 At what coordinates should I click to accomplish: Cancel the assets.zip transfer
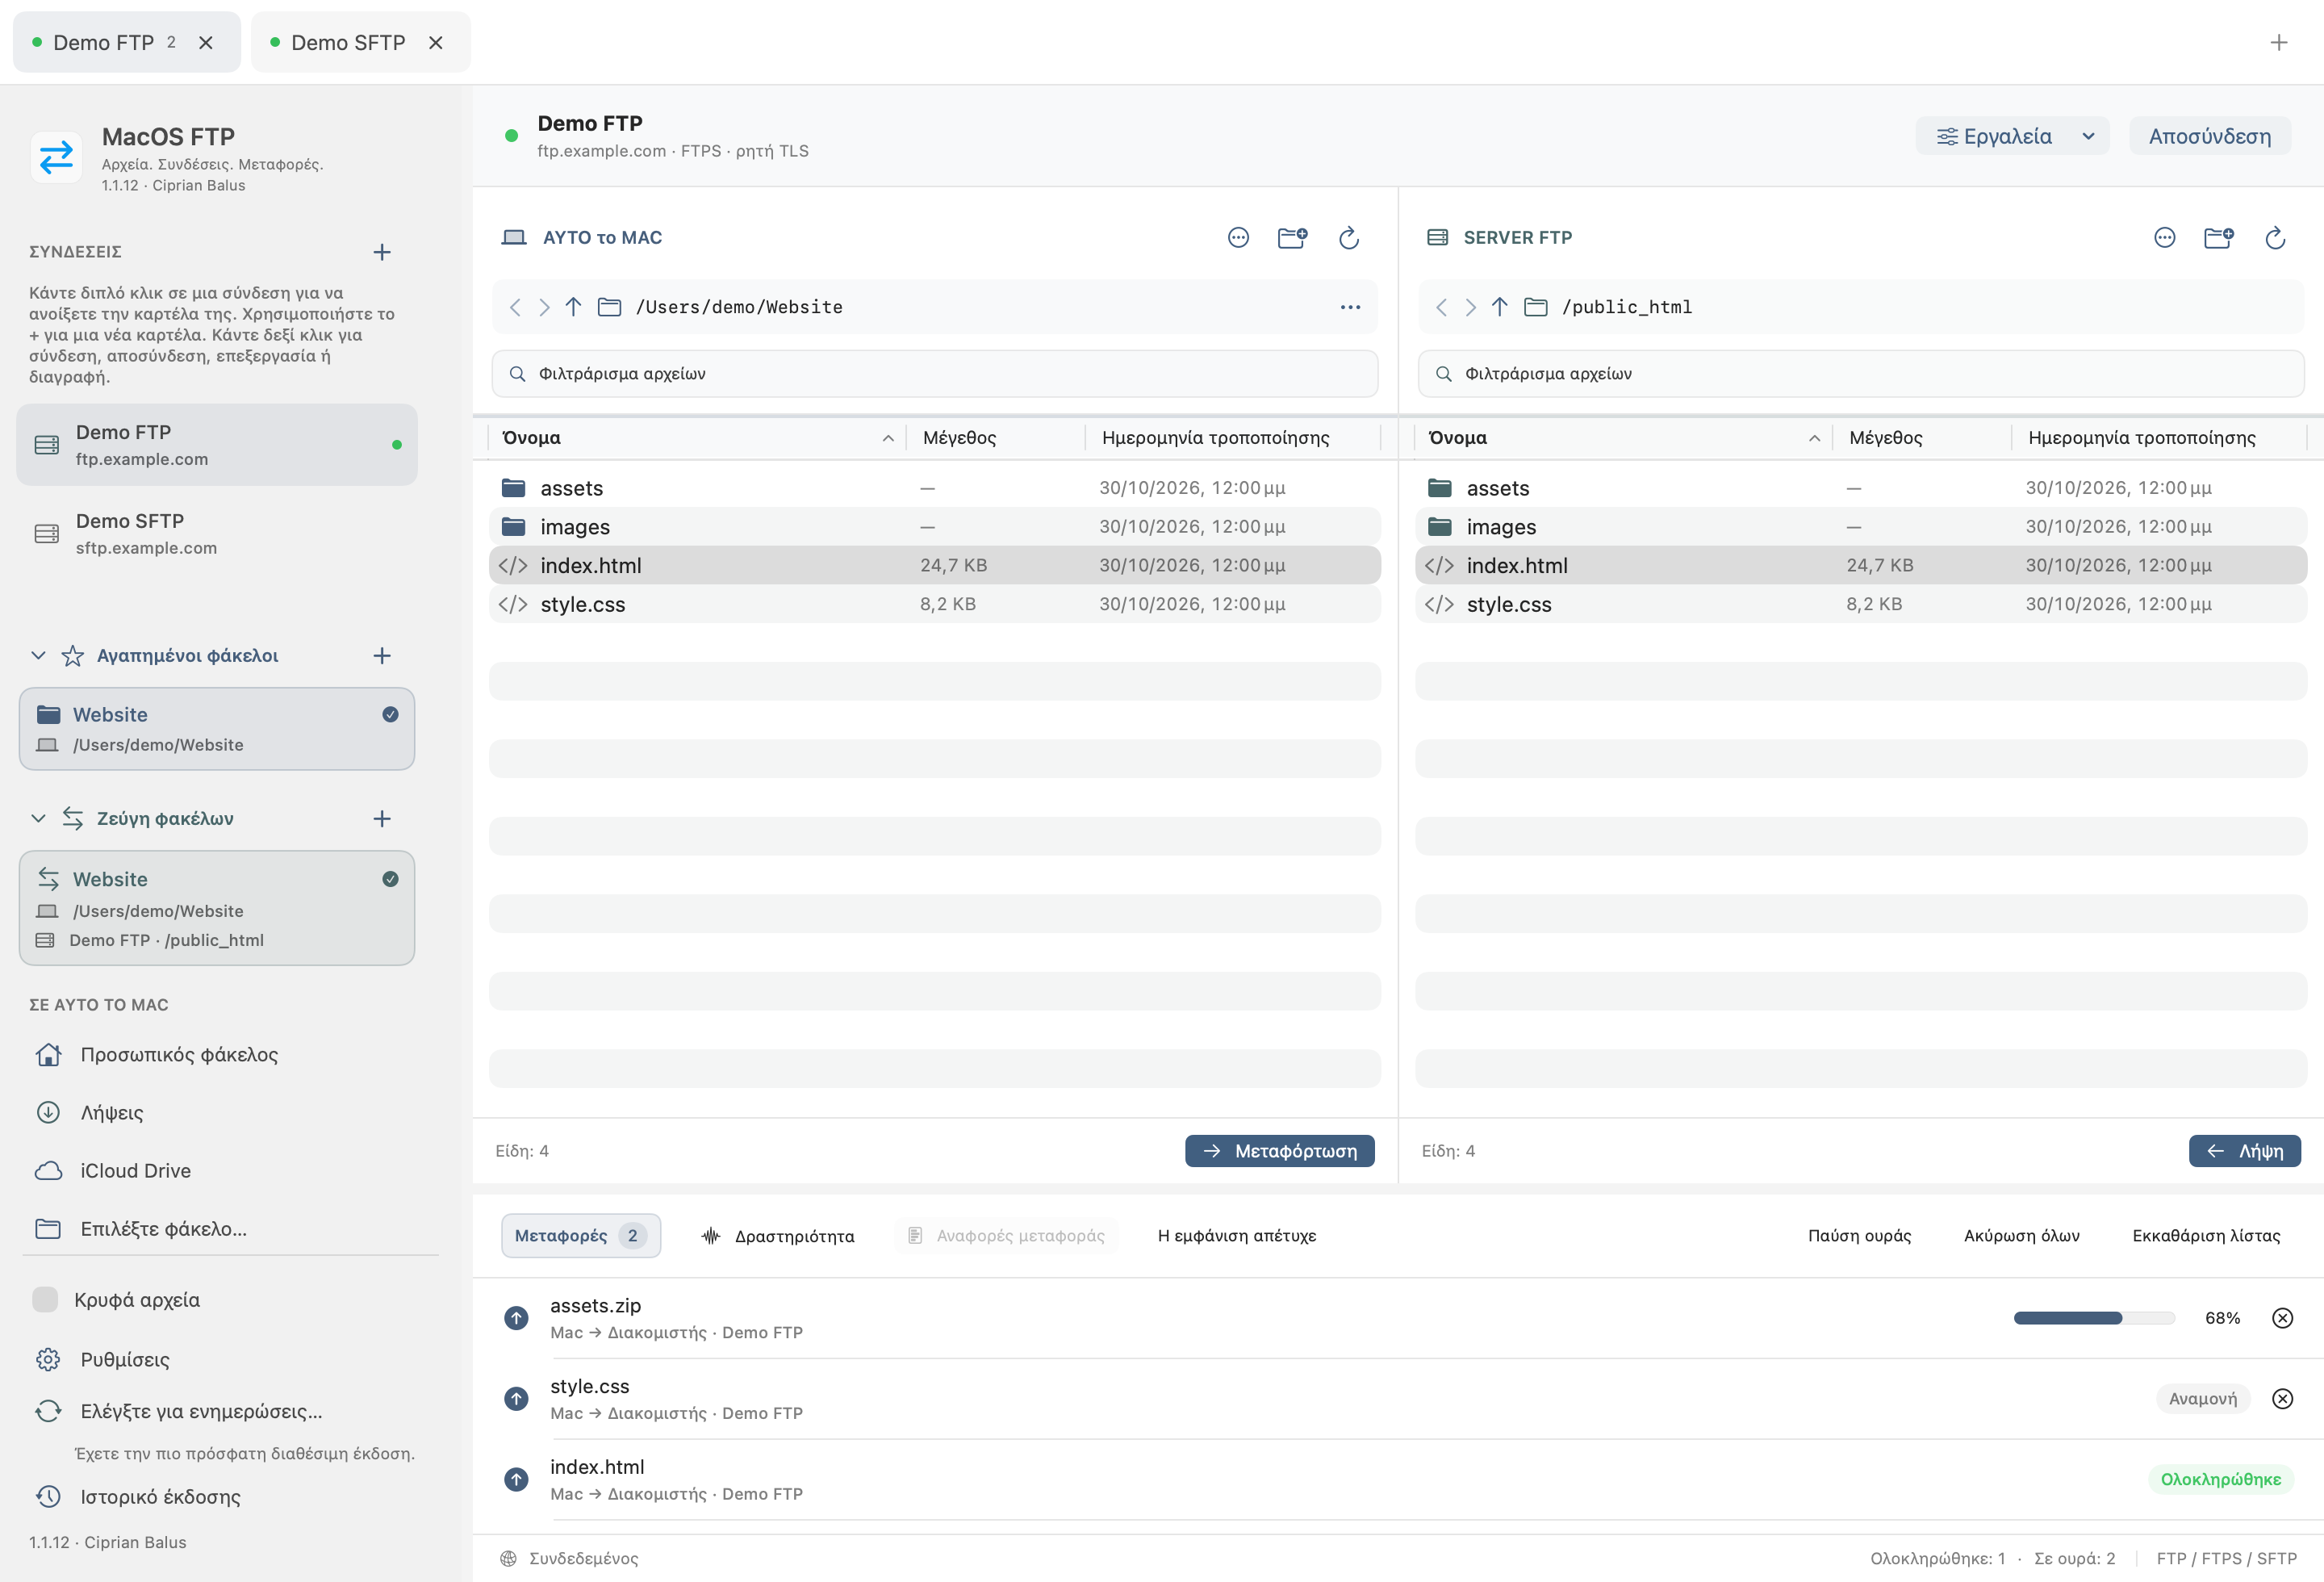(2282, 1318)
